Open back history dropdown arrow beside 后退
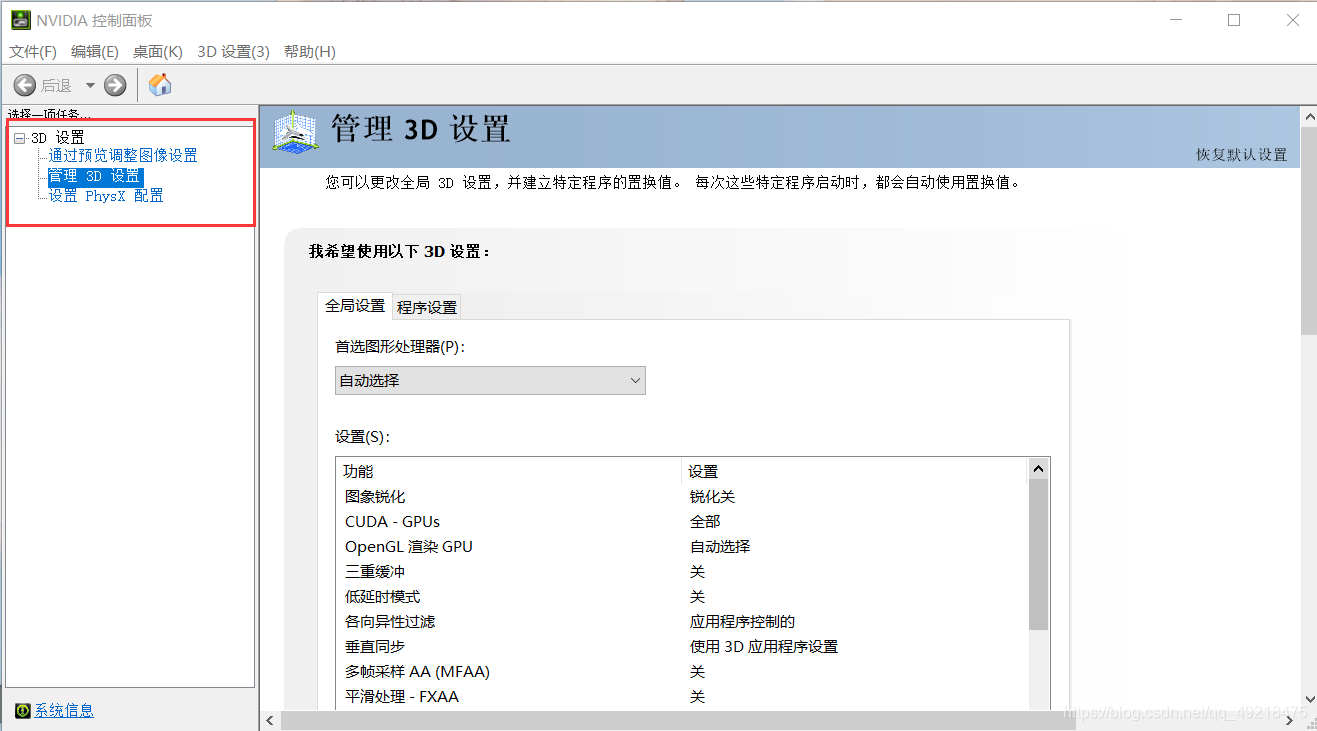This screenshot has width=1317, height=731. pos(90,85)
